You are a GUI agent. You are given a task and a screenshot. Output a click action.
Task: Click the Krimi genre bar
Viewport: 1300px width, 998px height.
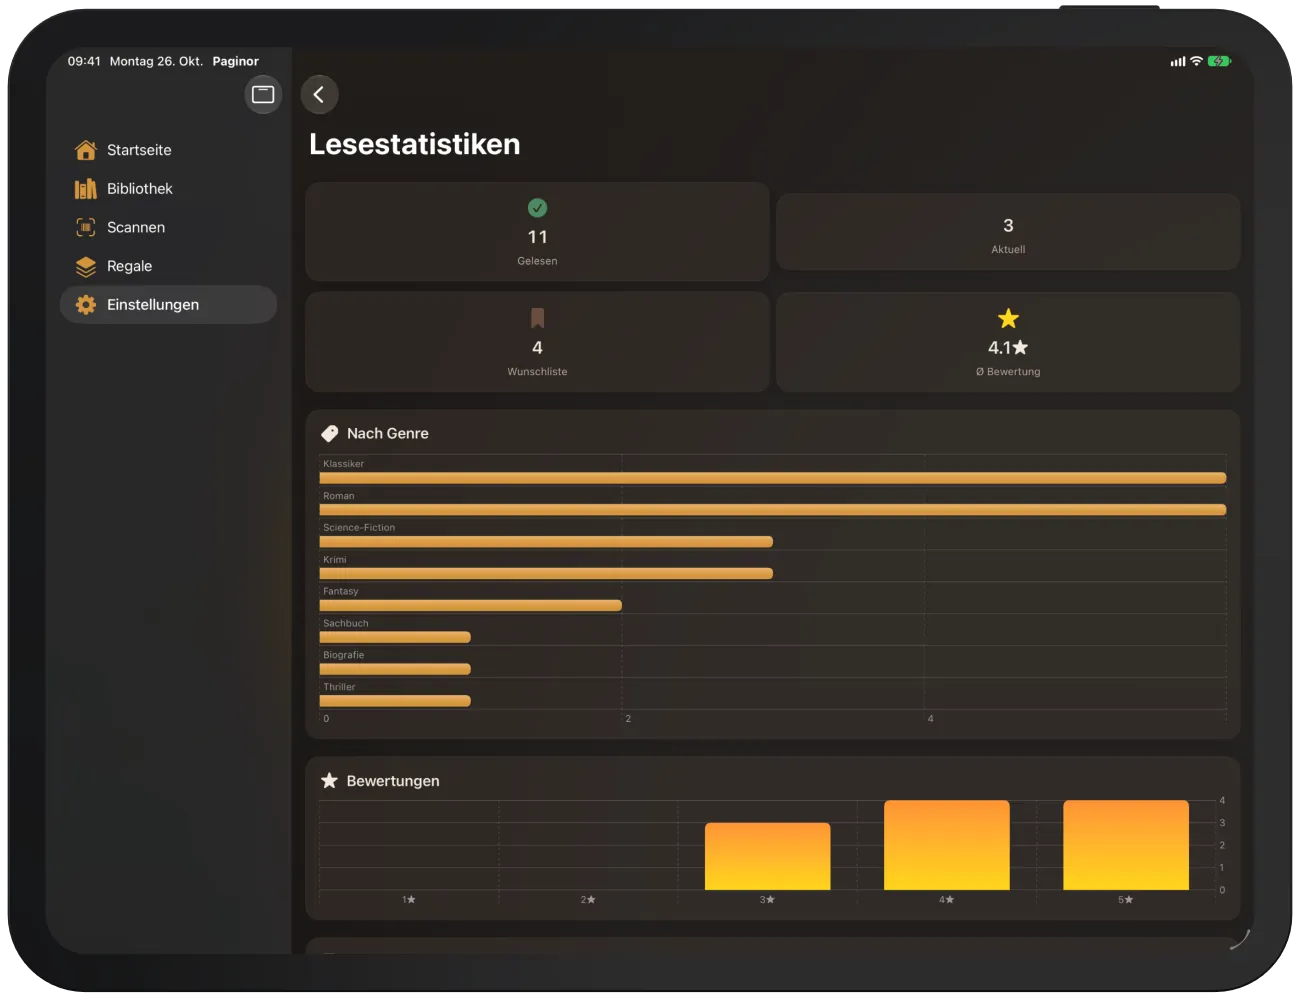tap(546, 574)
